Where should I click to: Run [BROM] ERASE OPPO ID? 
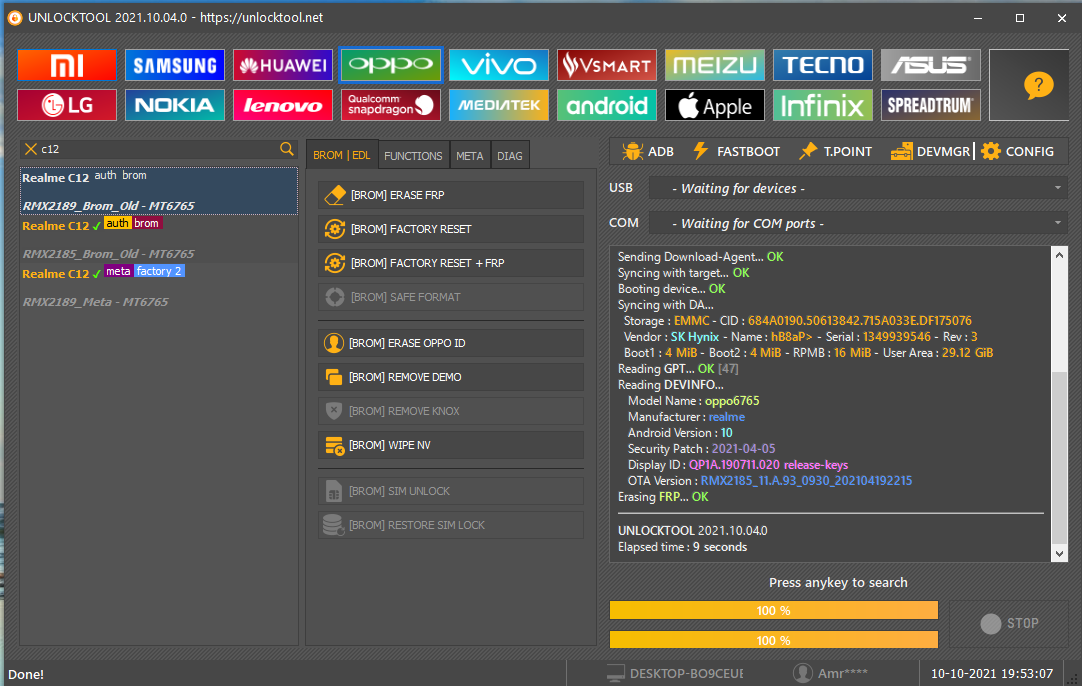(x=451, y=343)
